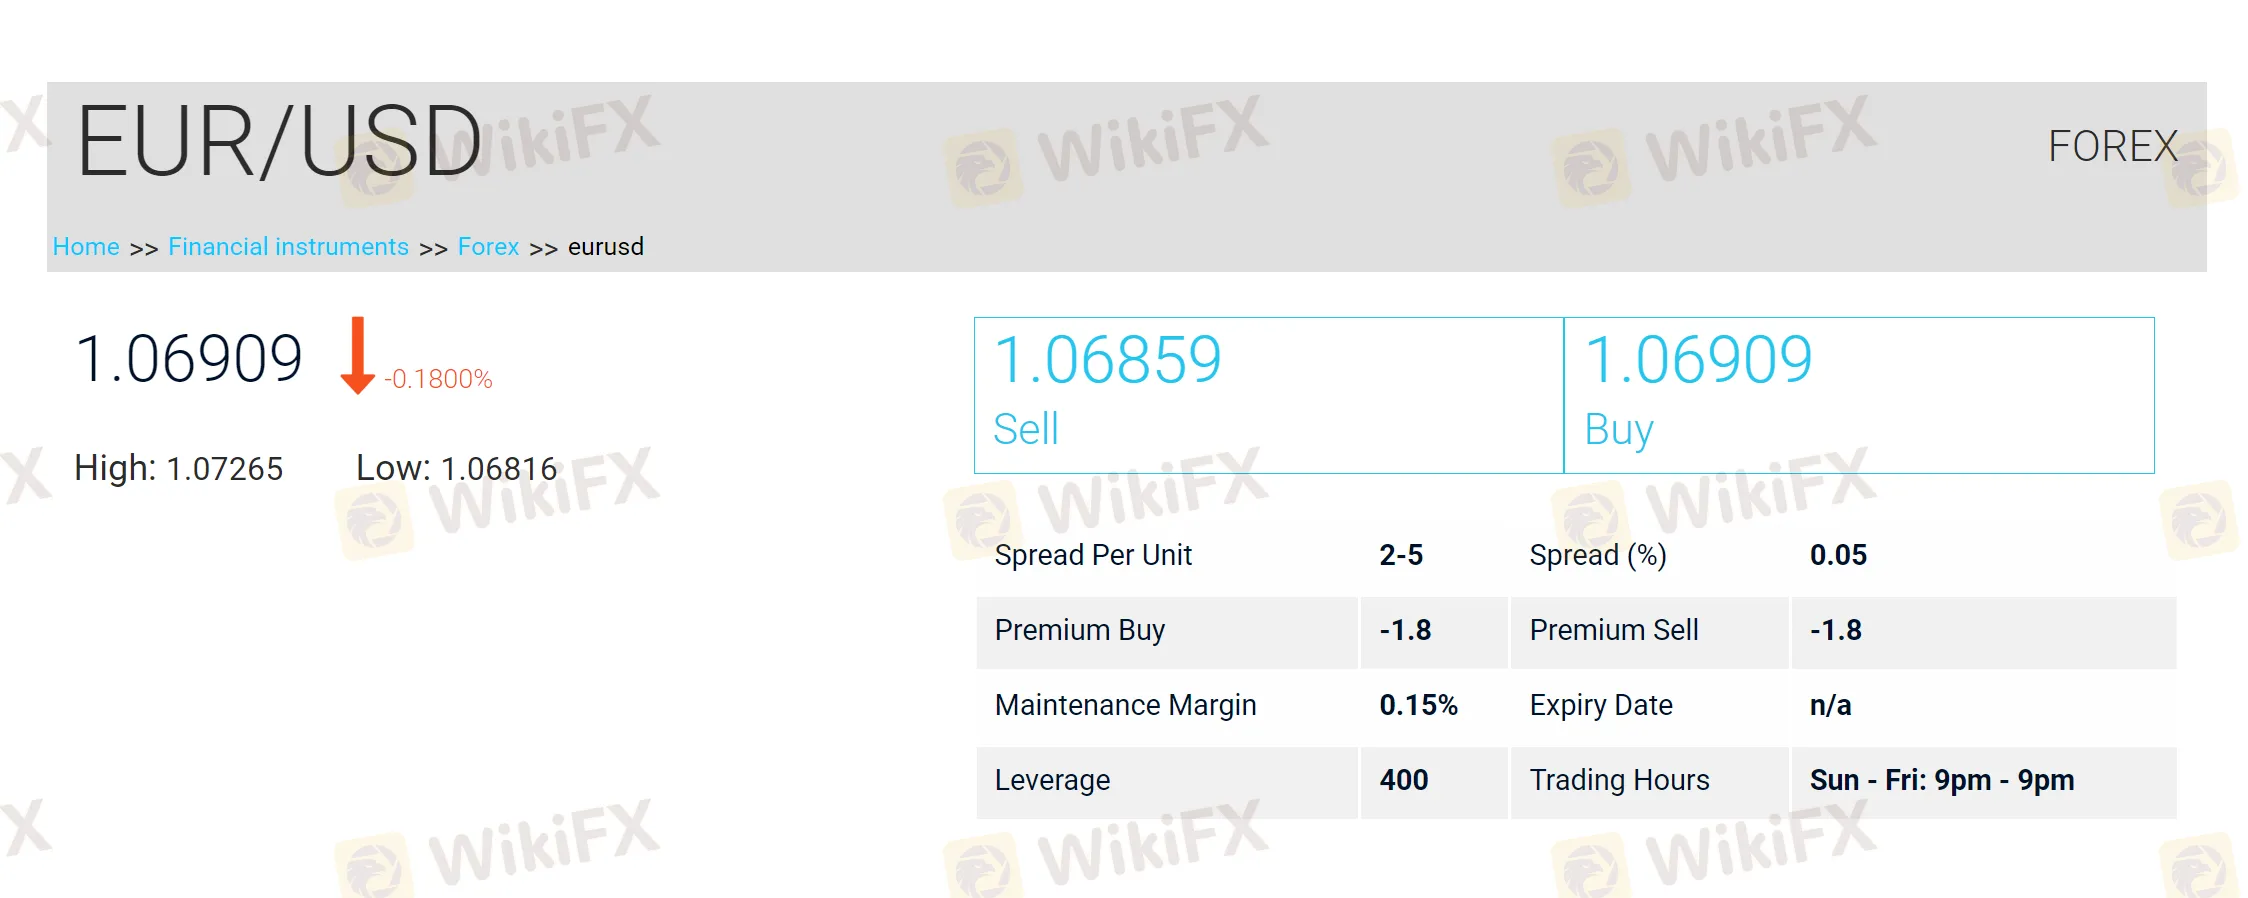Open the Home breadcrumb link
Screen dimensions: 2248x898
tap(86, 247)
